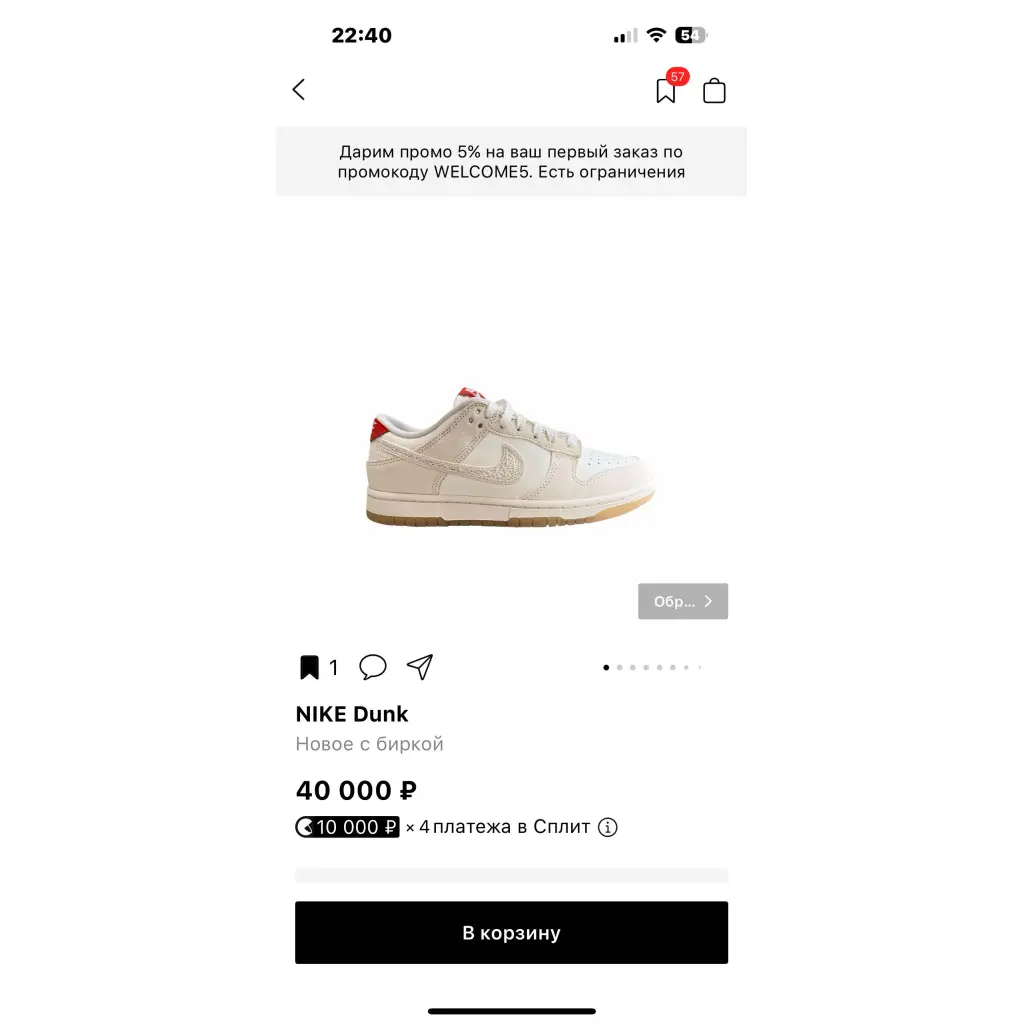Tap the Wi-Fi status icon

656,35
